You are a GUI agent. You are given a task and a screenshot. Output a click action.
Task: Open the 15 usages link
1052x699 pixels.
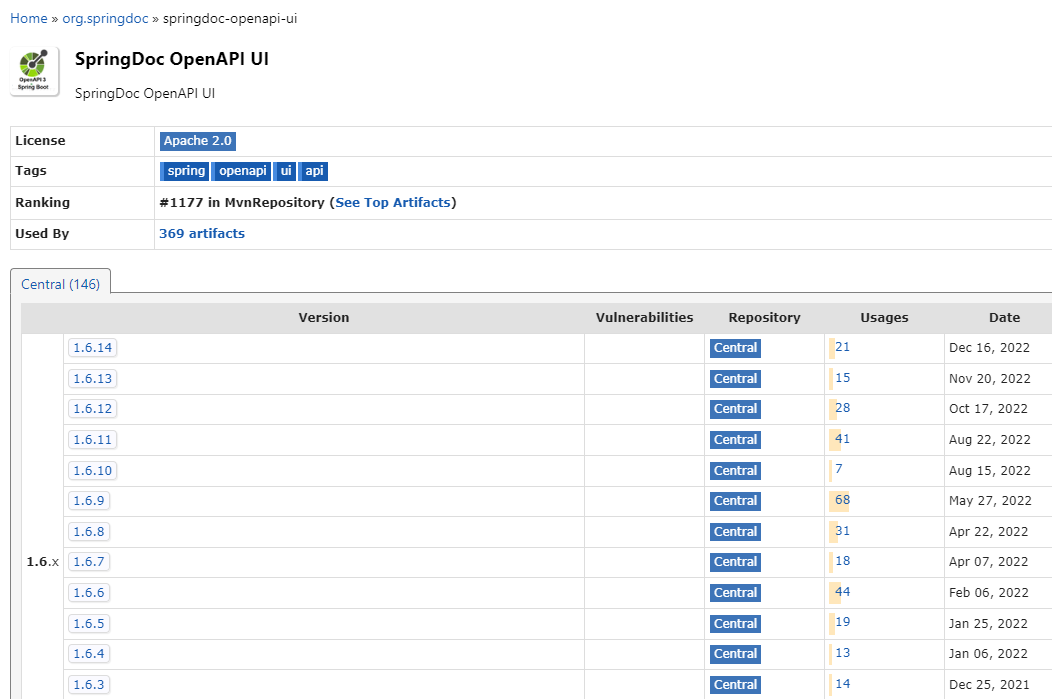(843, 378)
